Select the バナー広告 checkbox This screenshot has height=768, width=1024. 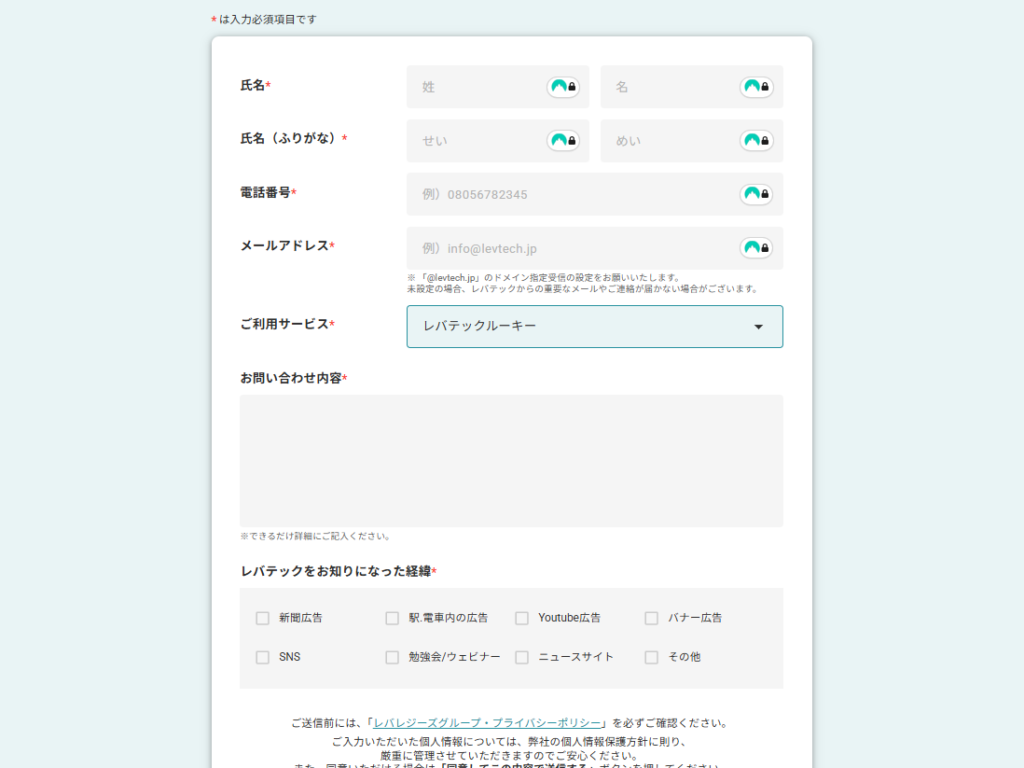(652, 618)
